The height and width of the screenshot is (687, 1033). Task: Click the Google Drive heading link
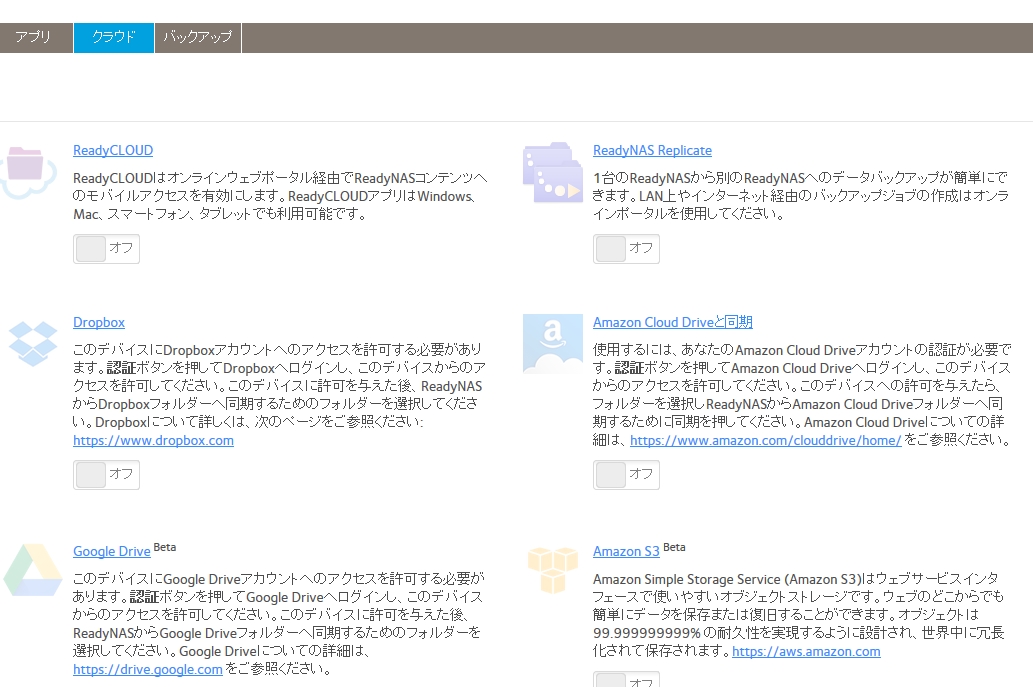tap(111, 551)
